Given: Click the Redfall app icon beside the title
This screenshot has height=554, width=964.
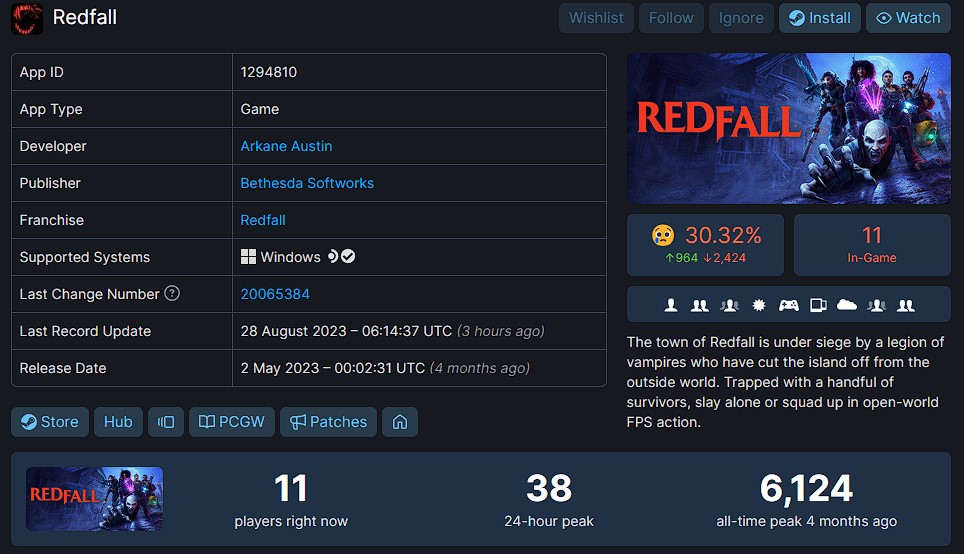Looking at the screenshot, I should tap(26, 18).
